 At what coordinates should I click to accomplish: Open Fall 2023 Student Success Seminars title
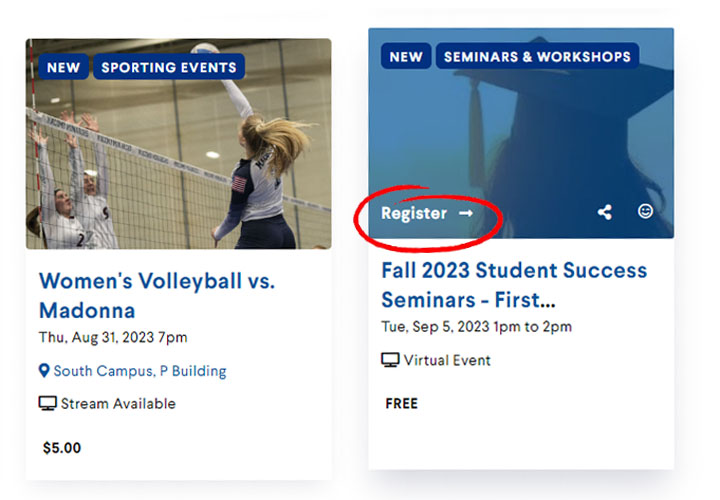coord(514,285)
